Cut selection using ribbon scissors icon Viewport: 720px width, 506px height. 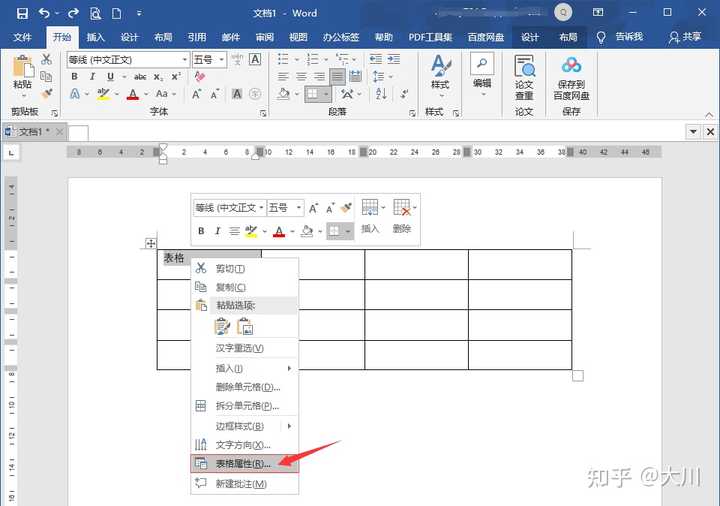click(46, 59)
